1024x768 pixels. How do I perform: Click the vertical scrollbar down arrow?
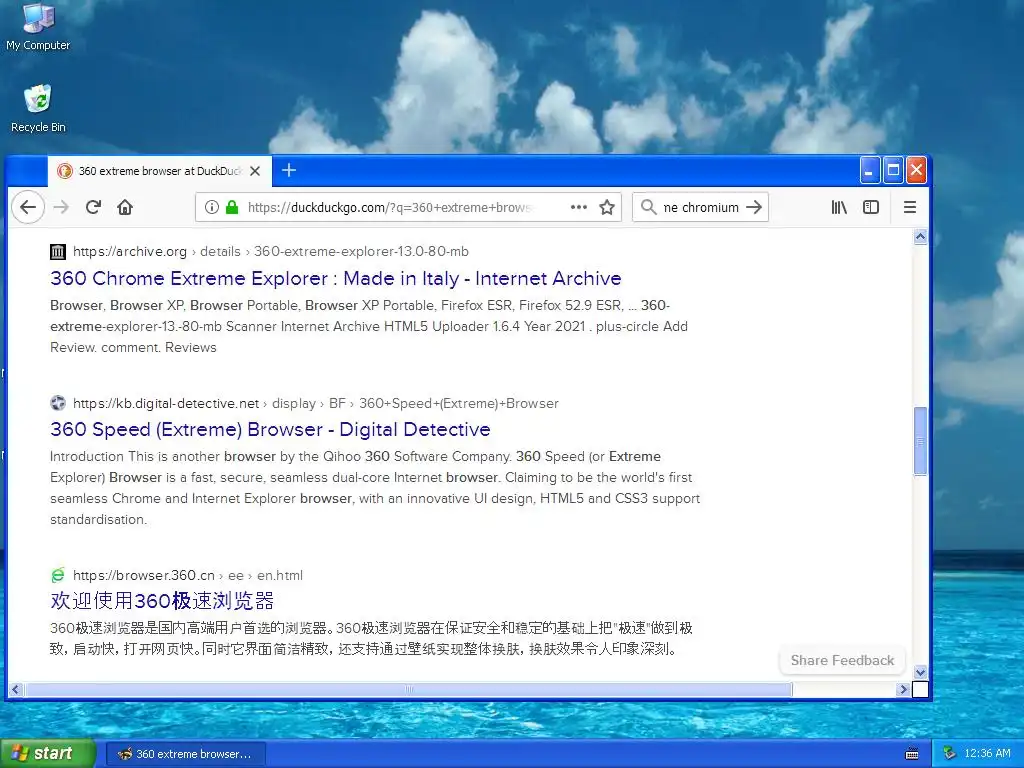[x=920, y=672]
